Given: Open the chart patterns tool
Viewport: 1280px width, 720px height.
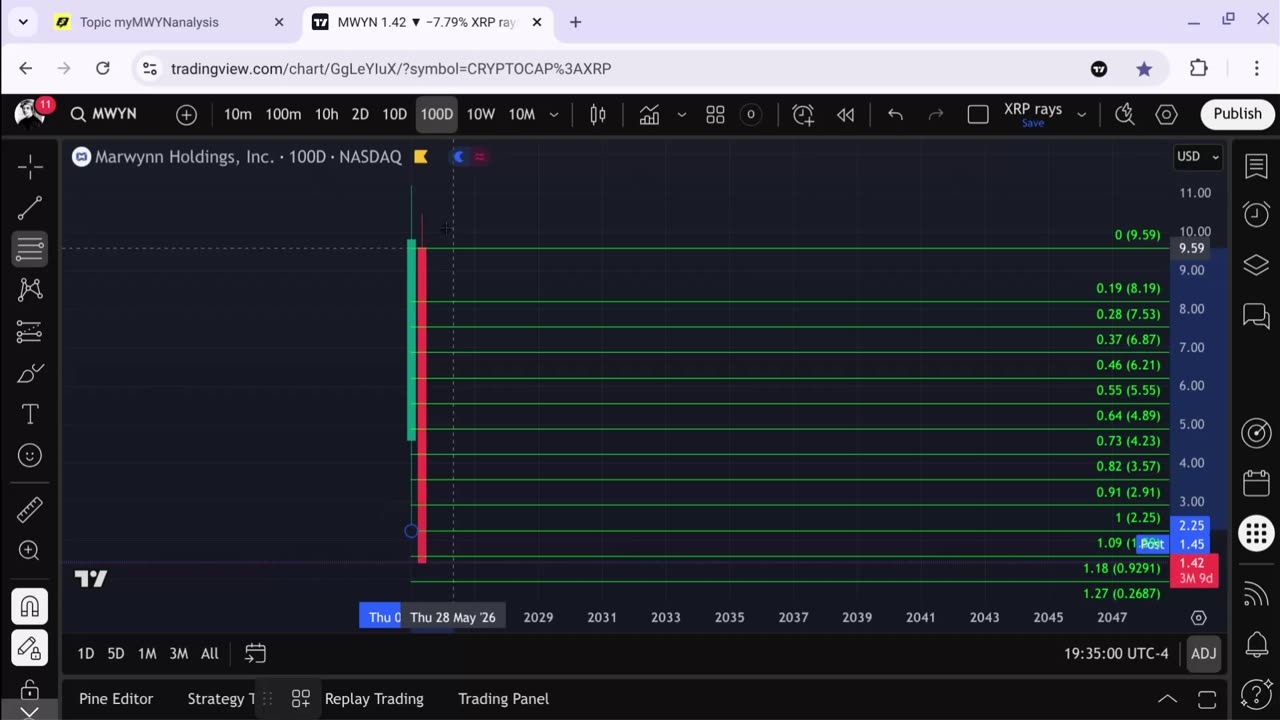Looking at the screenshot, I should click(30, 290).
